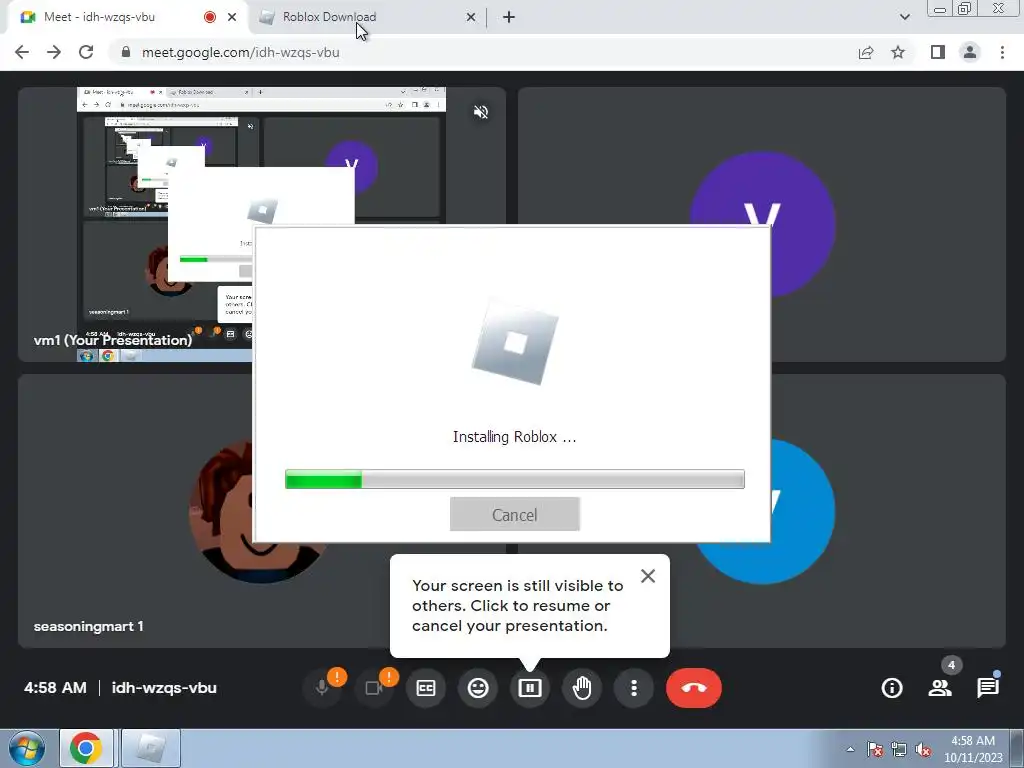This screenshot has width=1024, height=768.
Task: Toggle the camera button in Meet
Action: (374, 688)
